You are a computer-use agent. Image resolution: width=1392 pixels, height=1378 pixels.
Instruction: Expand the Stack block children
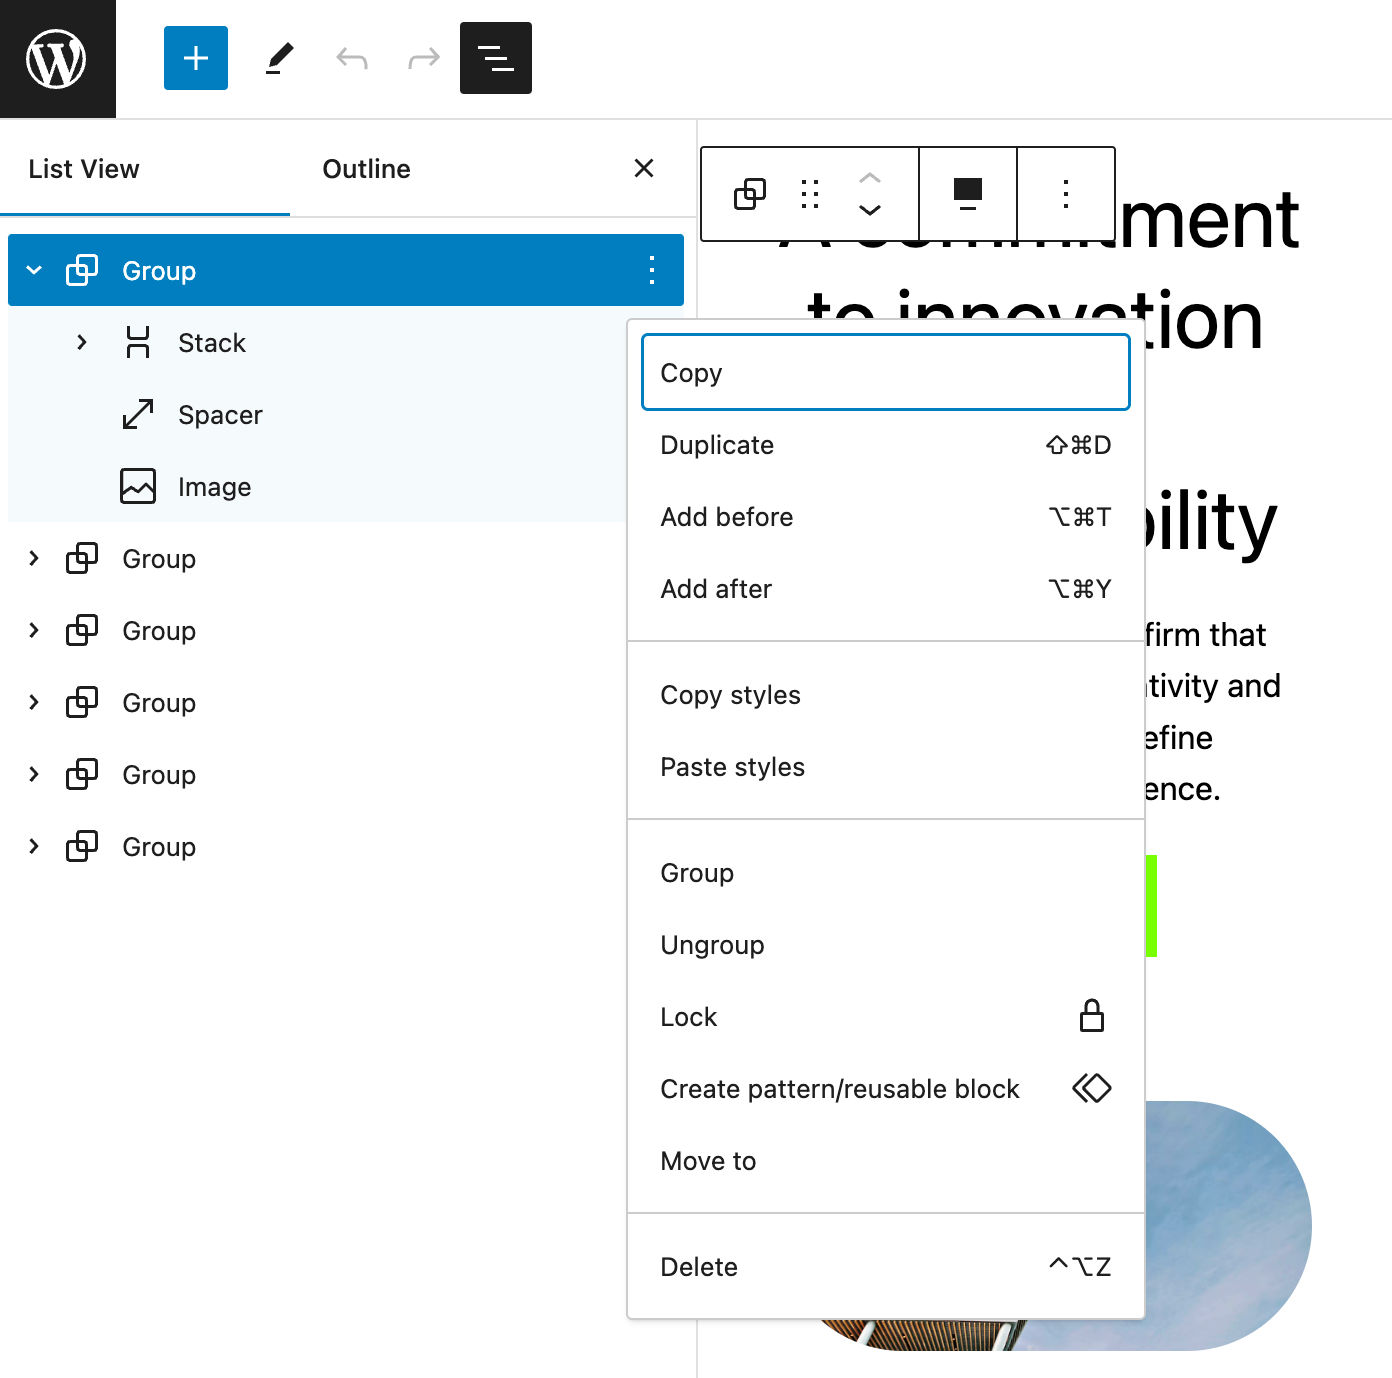coord(81,342)
